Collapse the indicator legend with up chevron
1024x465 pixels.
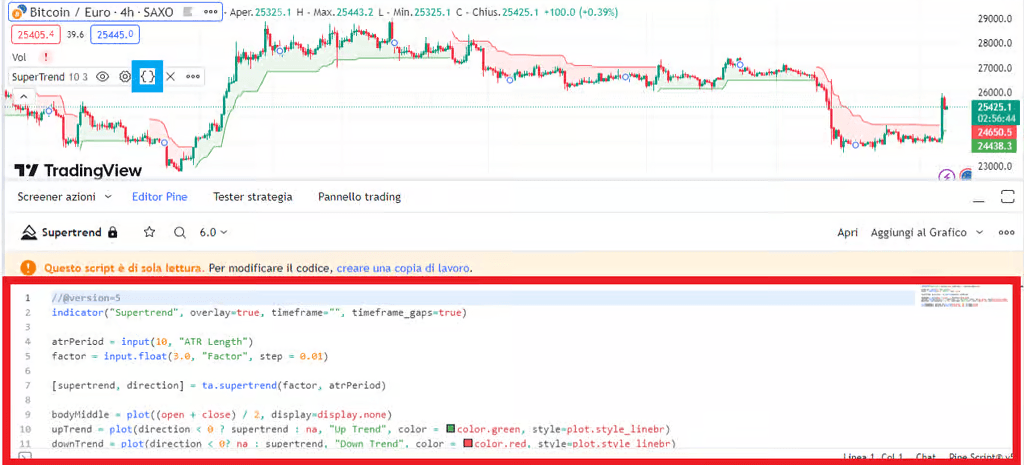click(23, 96)
